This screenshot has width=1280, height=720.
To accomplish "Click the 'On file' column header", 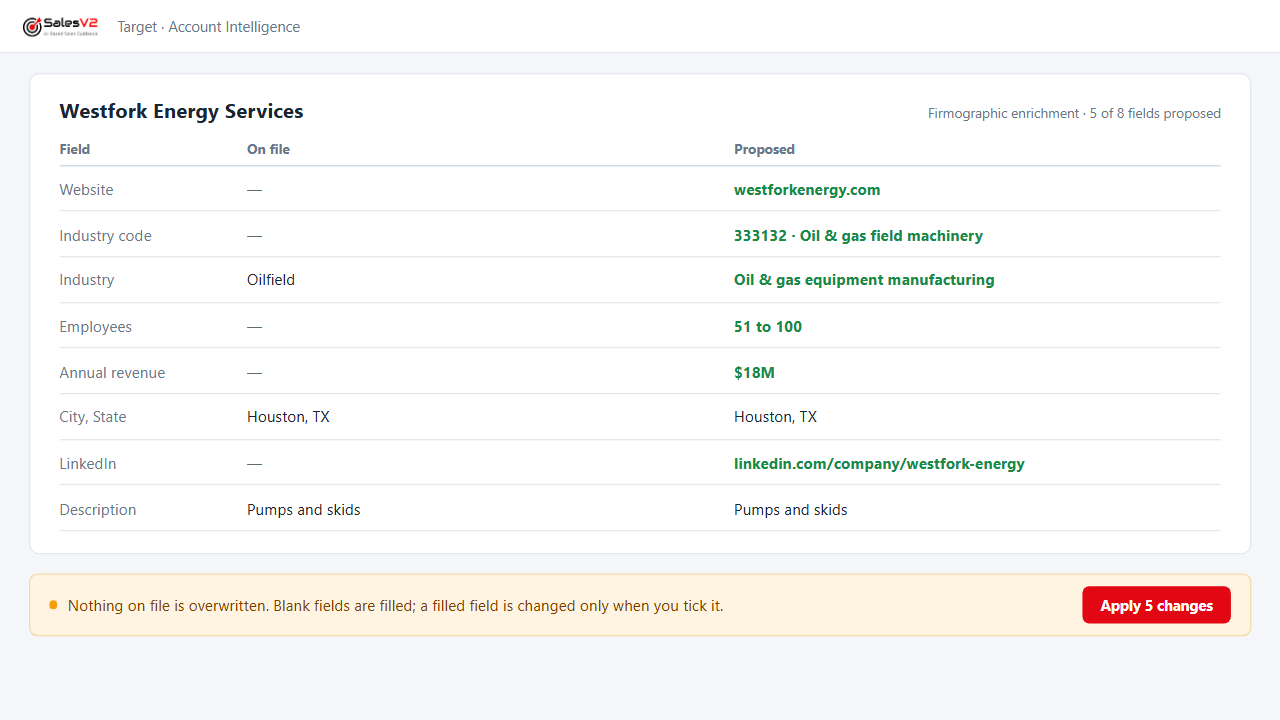I will (x=268, y=149).
